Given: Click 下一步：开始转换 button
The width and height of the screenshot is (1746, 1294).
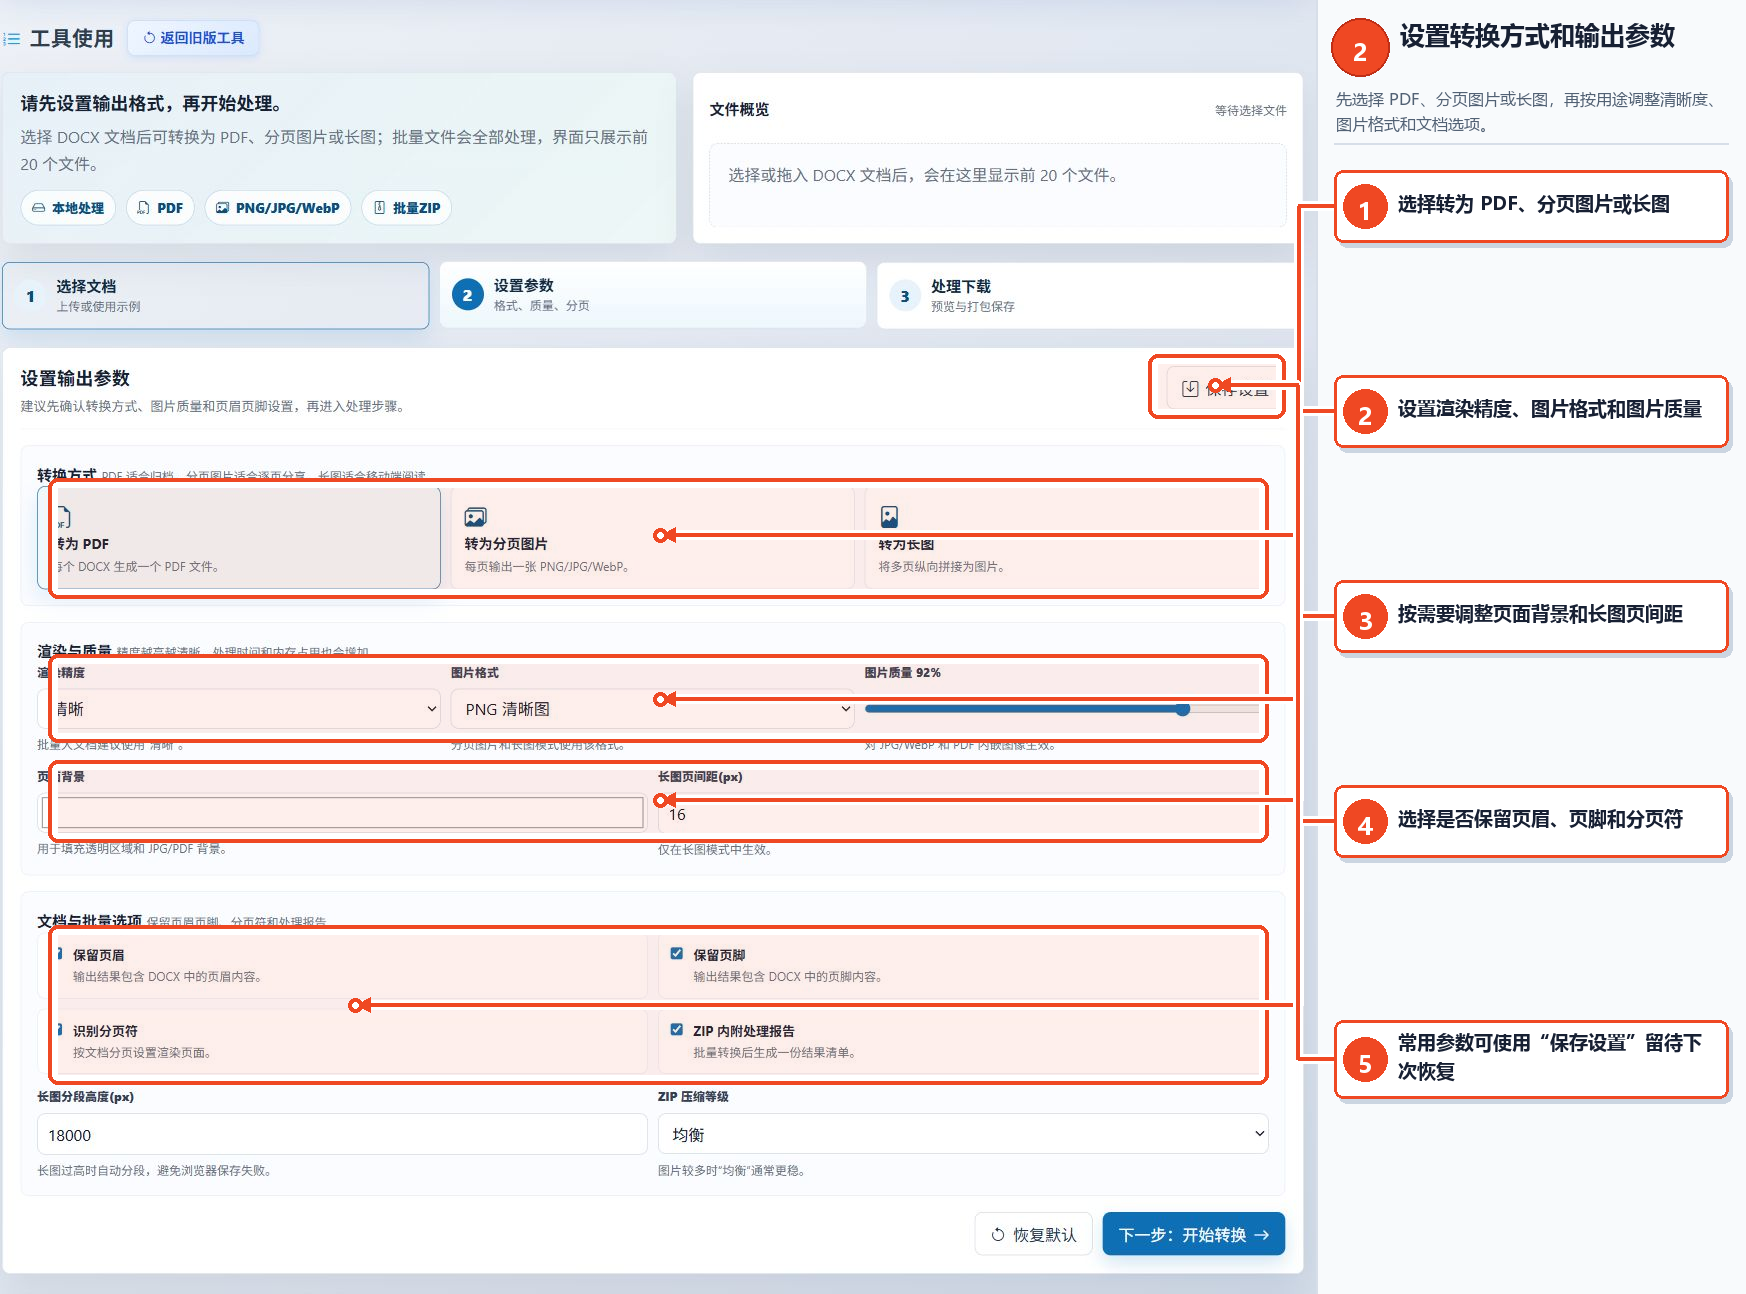Looking at the screenshot, I should [x=1193, y=1234].
